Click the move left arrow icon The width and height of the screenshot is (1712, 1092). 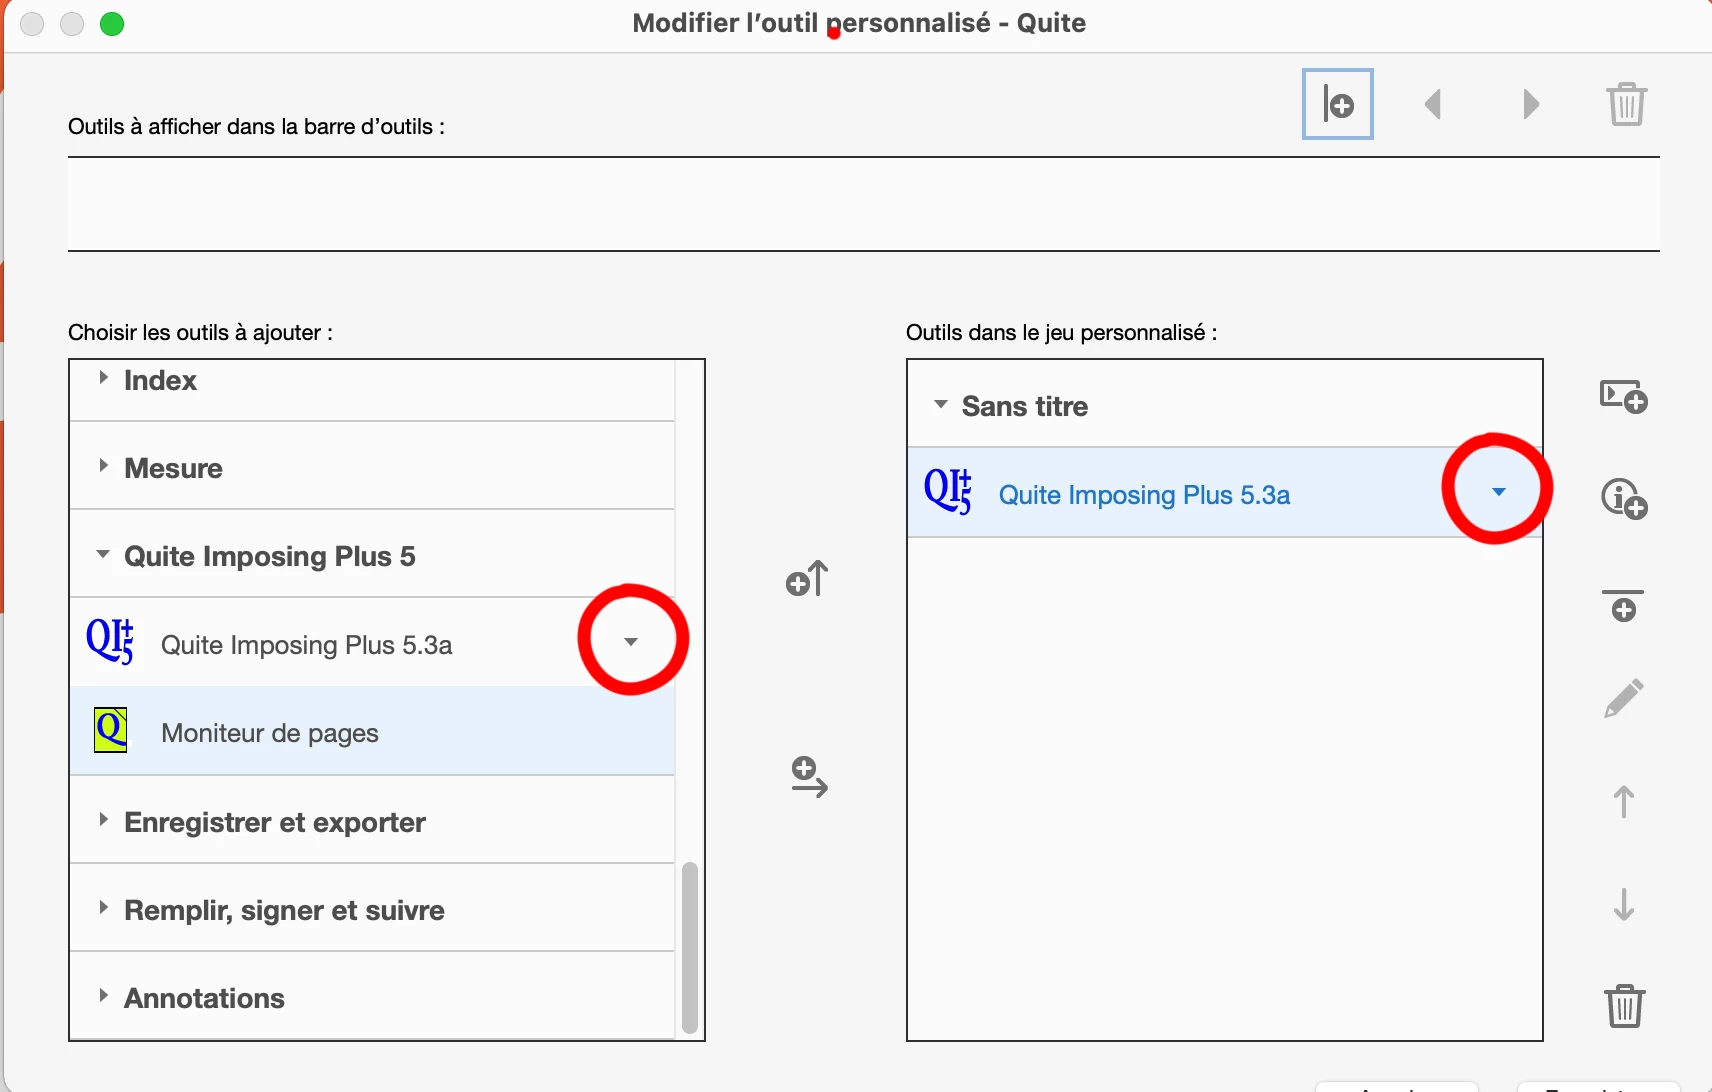(x=1433, y=104)
